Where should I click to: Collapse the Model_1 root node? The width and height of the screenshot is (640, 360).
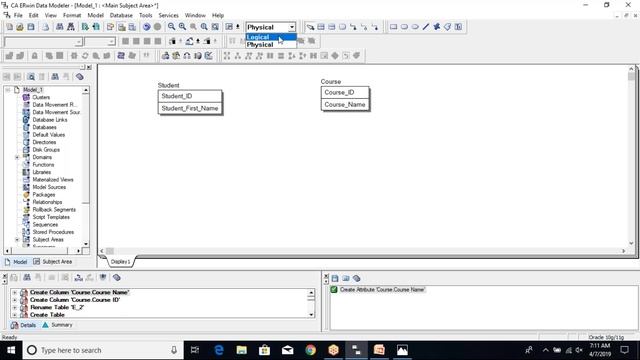click(x=8, y=90)
